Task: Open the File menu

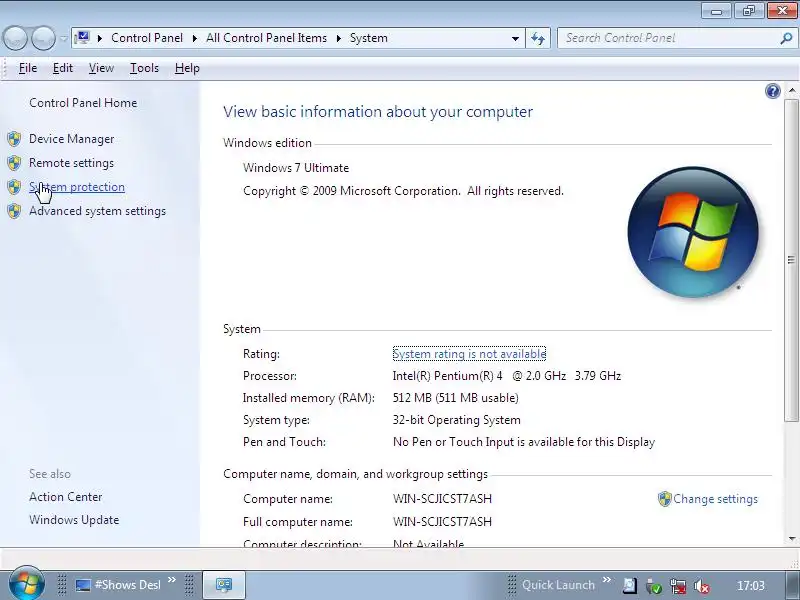Action: pyautogui.click(x=28, y=68)
